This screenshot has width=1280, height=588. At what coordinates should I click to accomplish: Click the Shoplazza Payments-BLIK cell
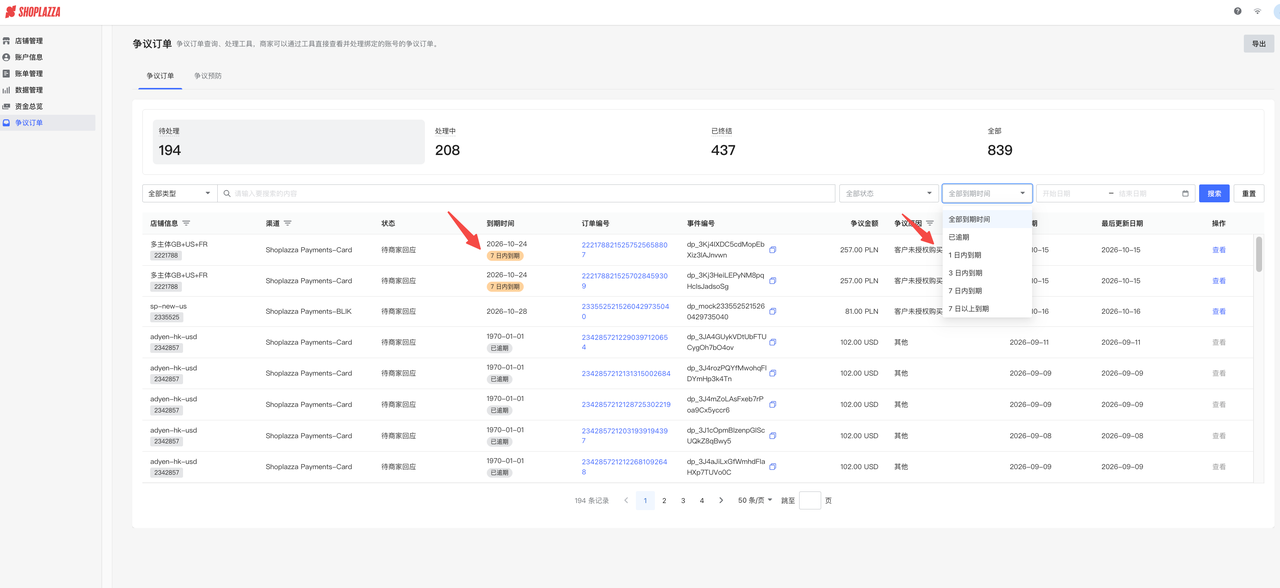pyautogui.click(x=309, y=311)
